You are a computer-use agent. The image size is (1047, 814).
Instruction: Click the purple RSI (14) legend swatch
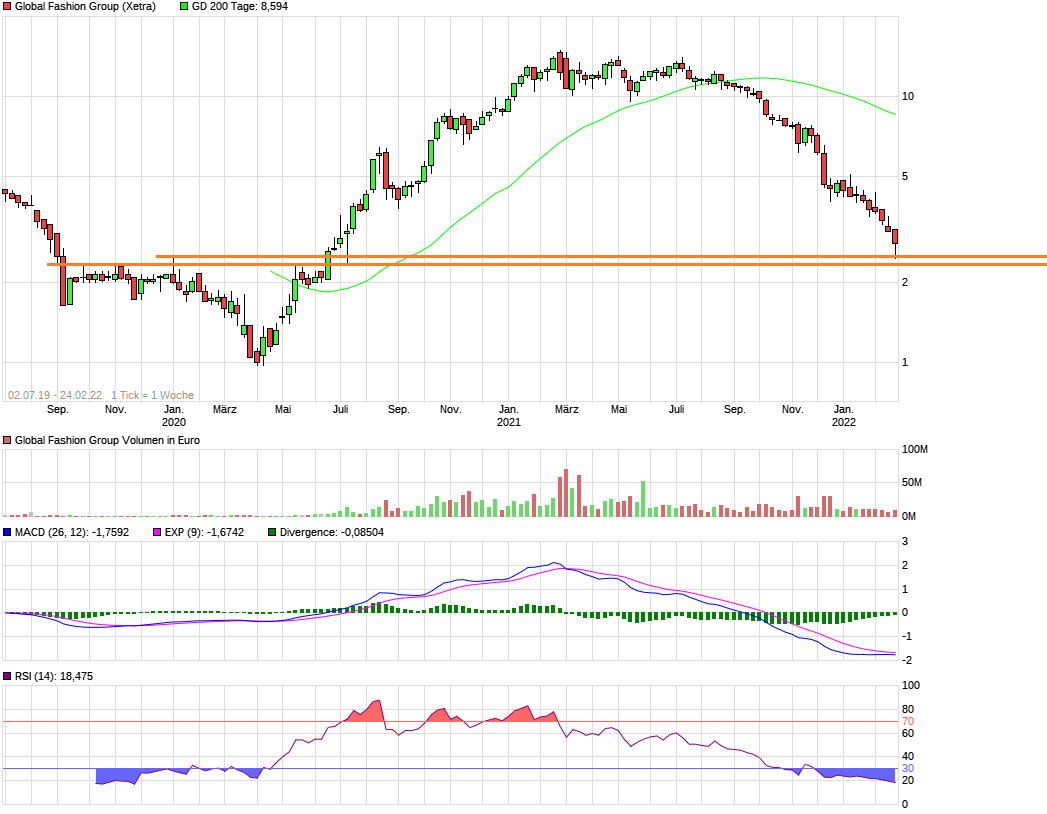[x=7, y=676]
